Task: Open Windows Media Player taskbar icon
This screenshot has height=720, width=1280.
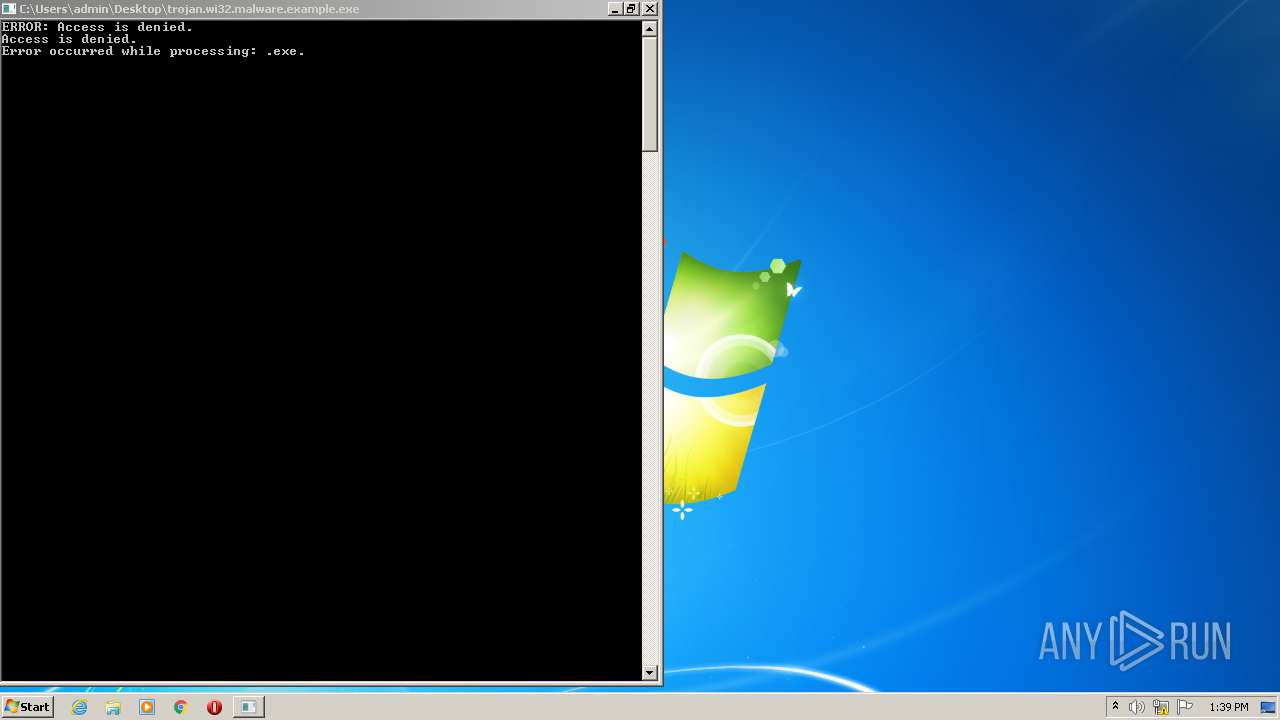Action: [x=147, y=707]
